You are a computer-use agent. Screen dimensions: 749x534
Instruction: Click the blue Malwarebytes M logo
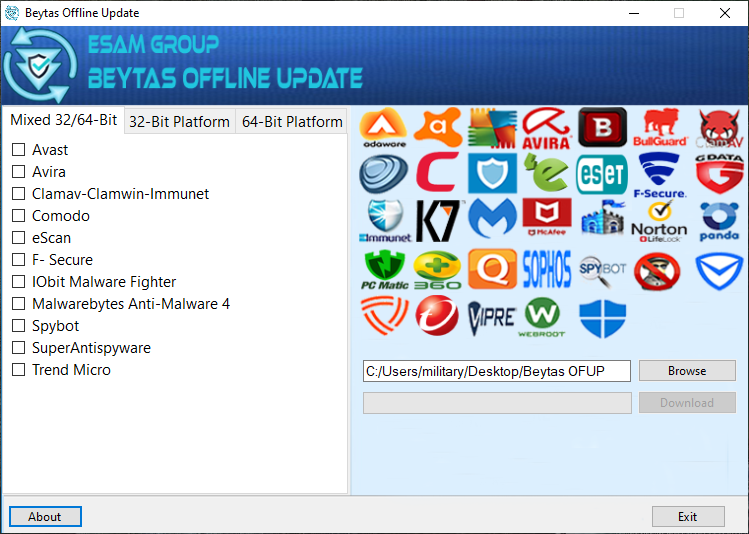click(x=492, y=219)
